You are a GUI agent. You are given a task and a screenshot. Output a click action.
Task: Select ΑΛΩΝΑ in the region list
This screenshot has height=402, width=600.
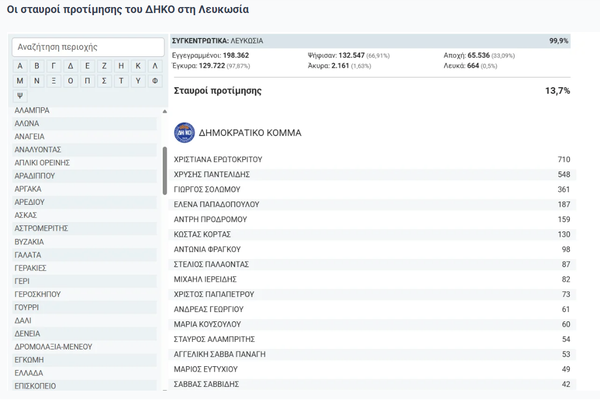tap(85, 124)
